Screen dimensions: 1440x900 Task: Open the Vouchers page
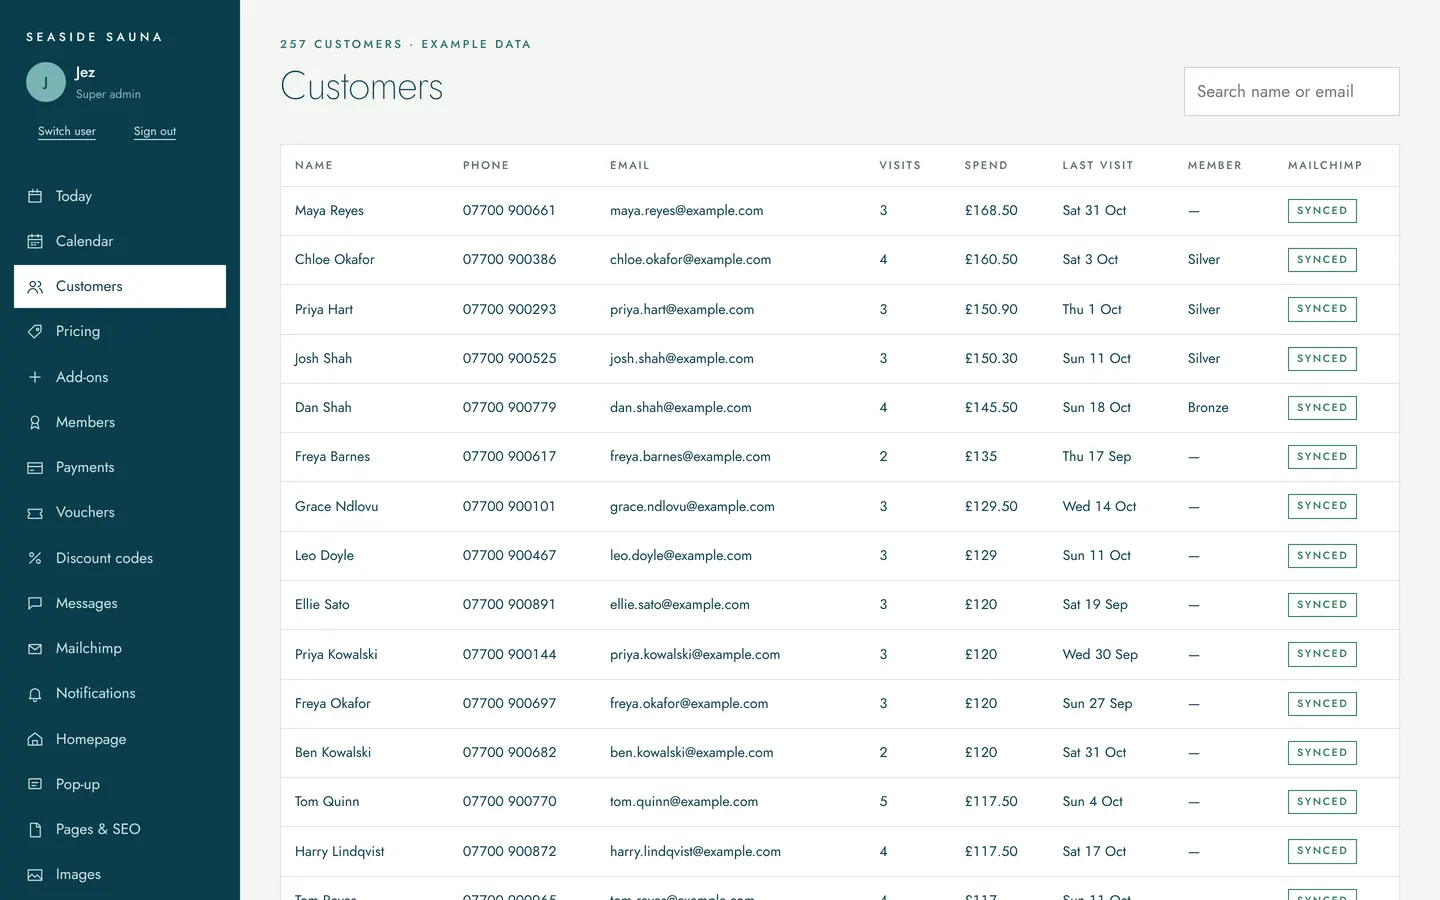(120, 512)
